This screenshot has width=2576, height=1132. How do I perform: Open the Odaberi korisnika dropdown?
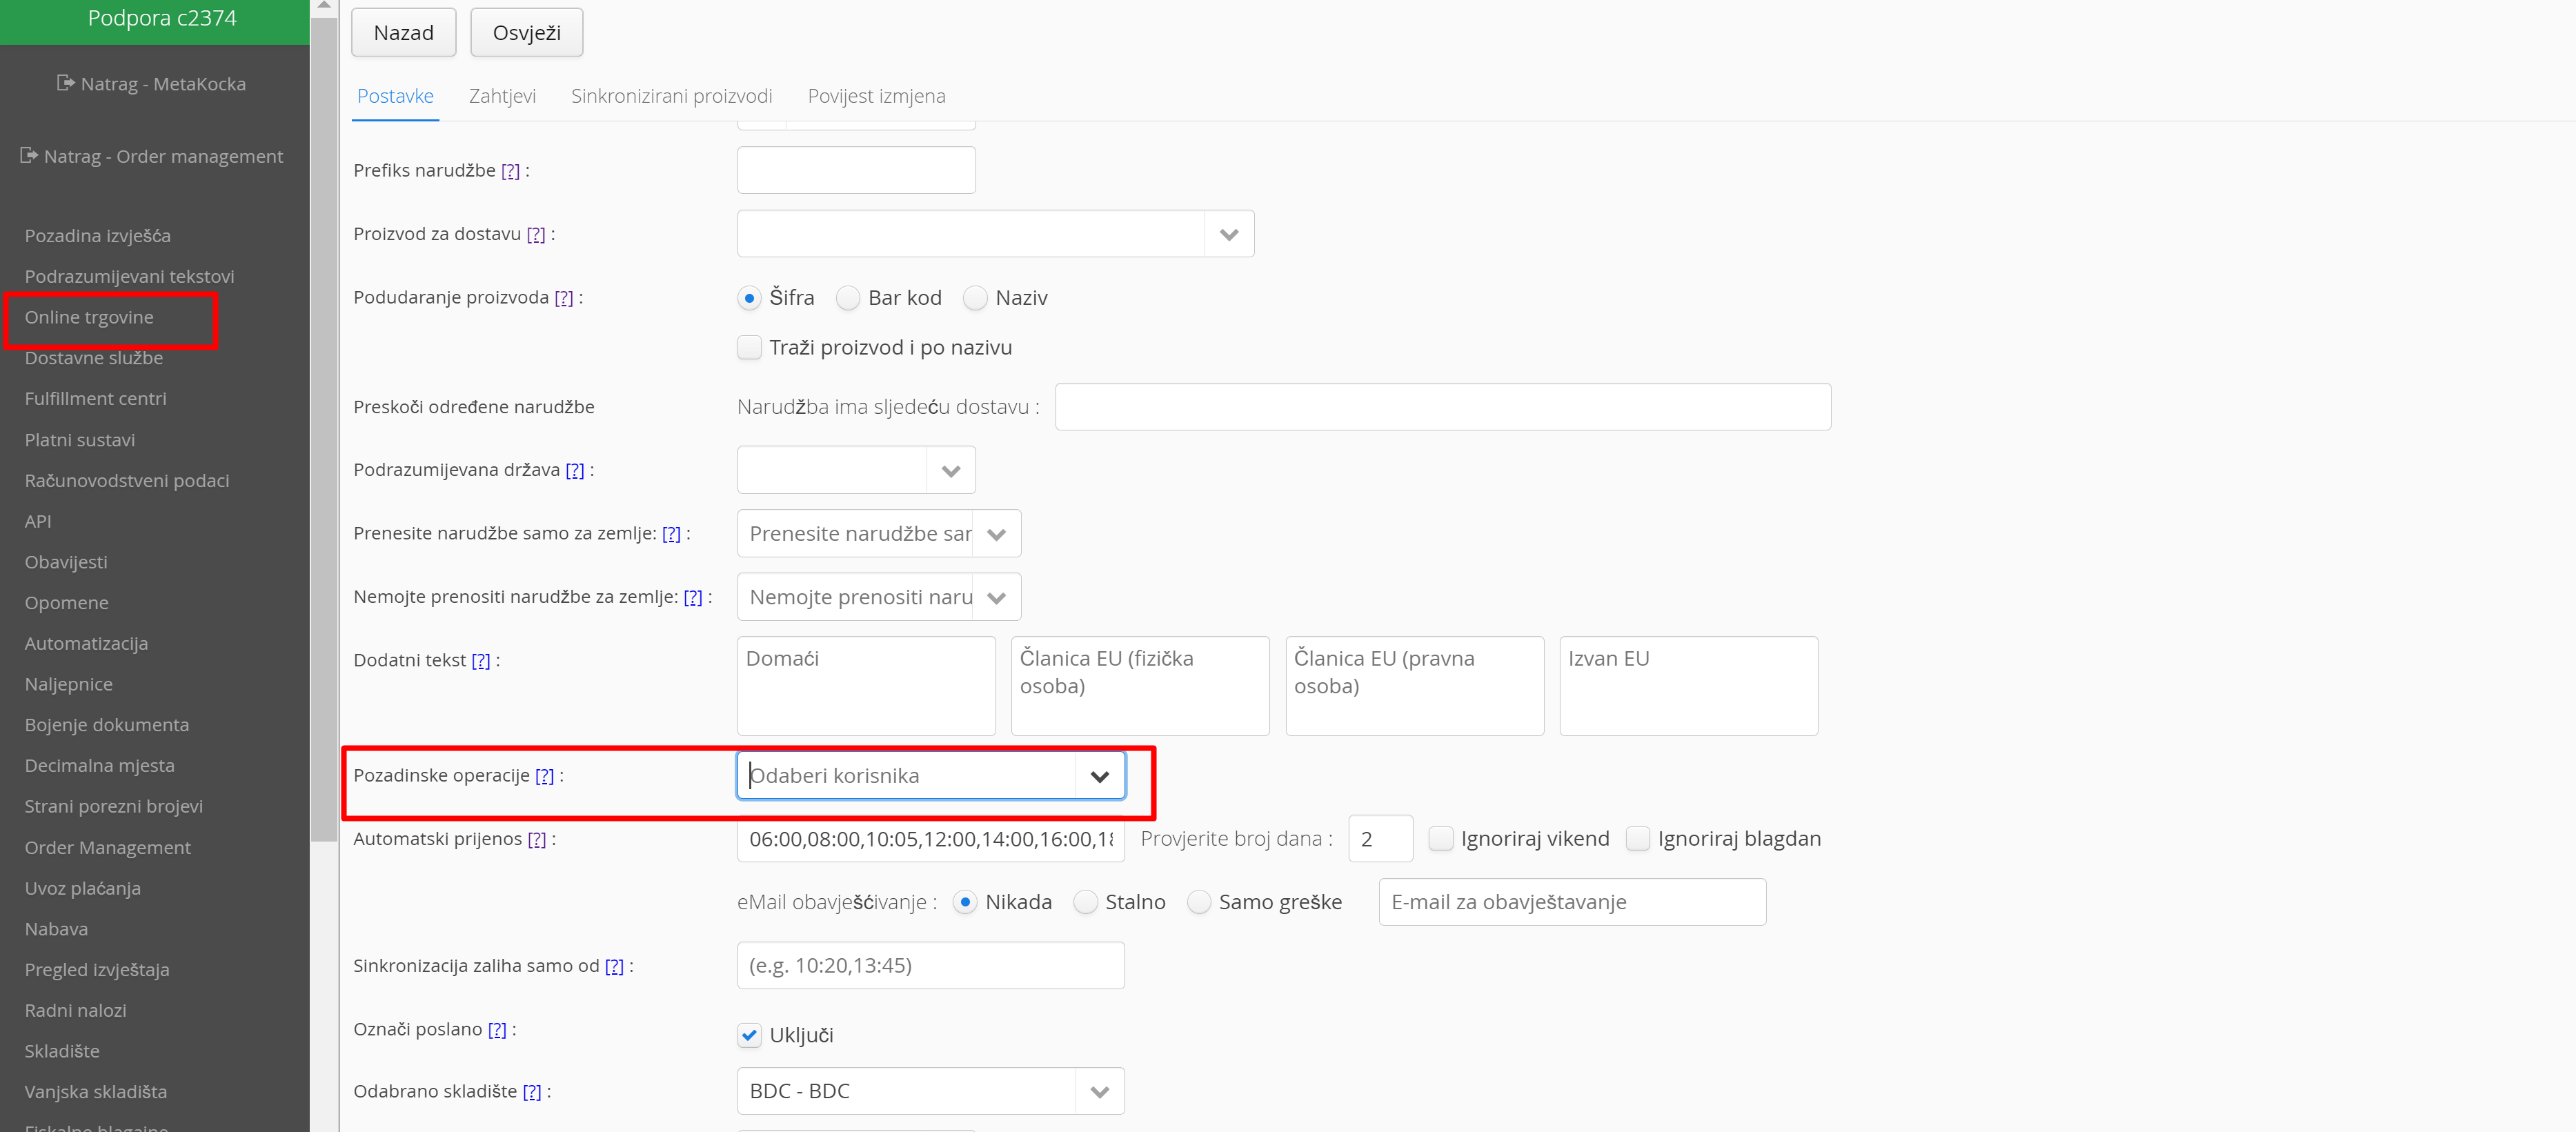[x=1099, y=776]
